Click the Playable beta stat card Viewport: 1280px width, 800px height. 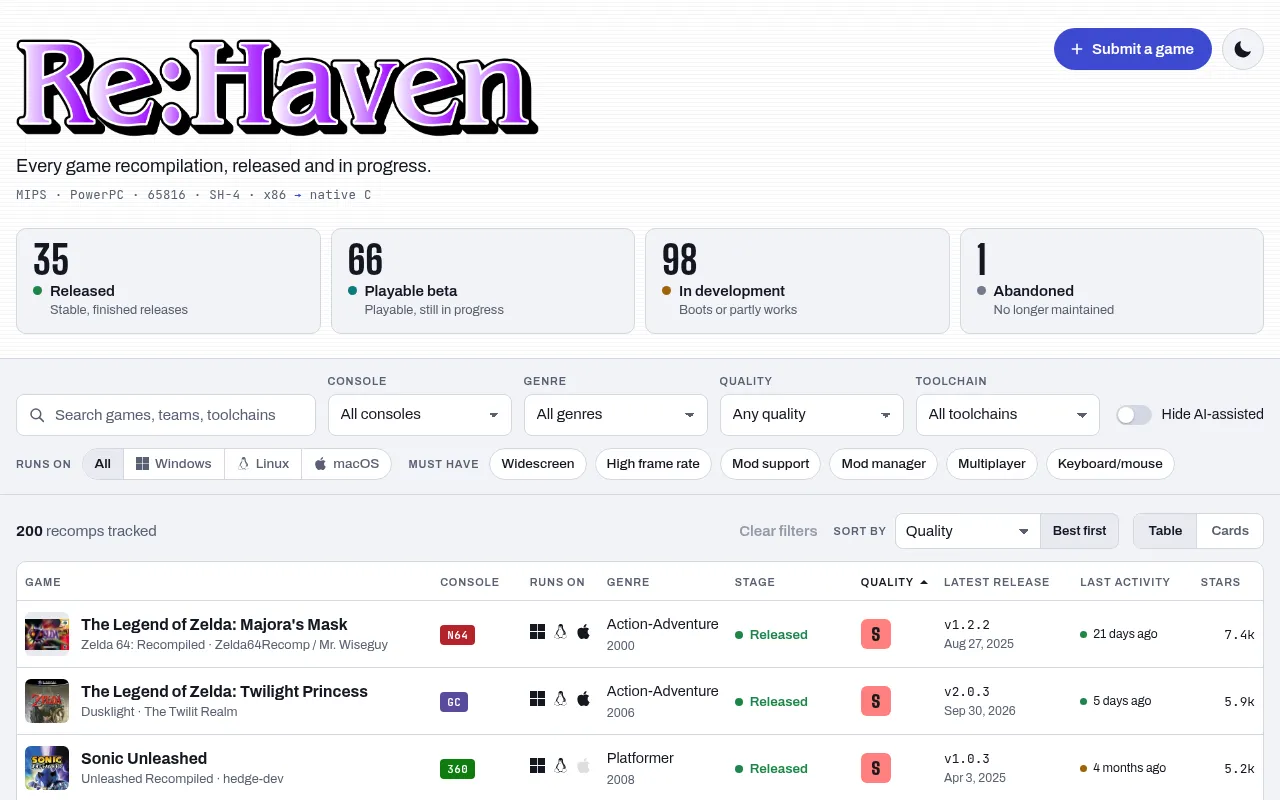(x=483, y=281)
